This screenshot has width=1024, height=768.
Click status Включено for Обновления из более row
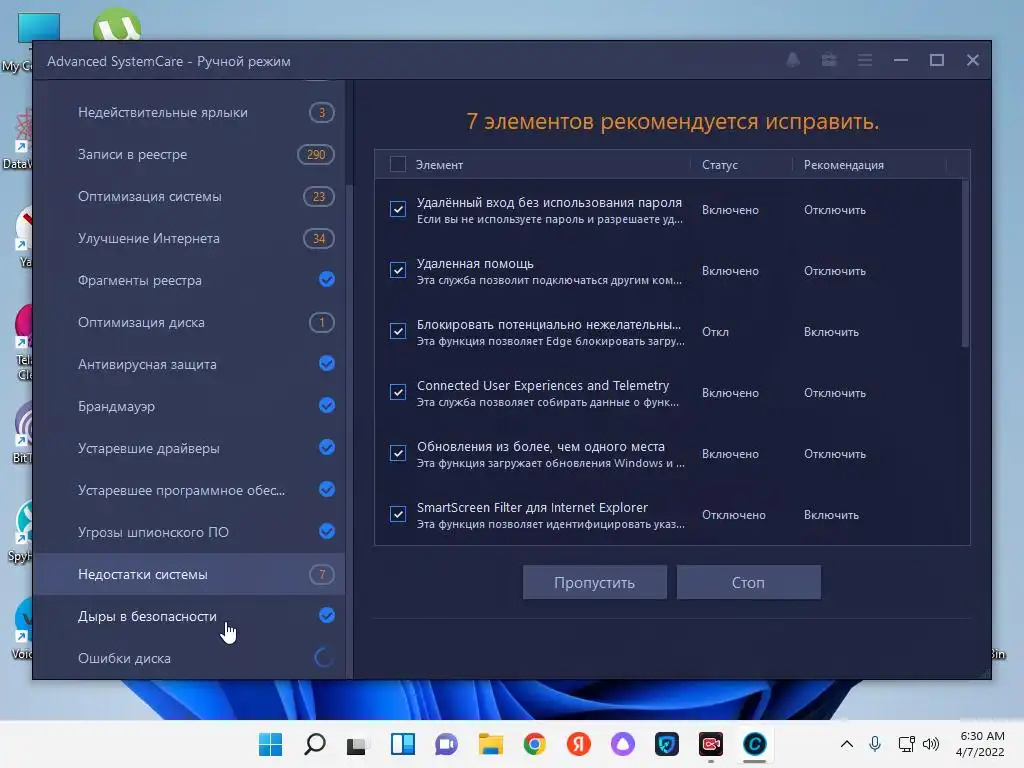730,454
